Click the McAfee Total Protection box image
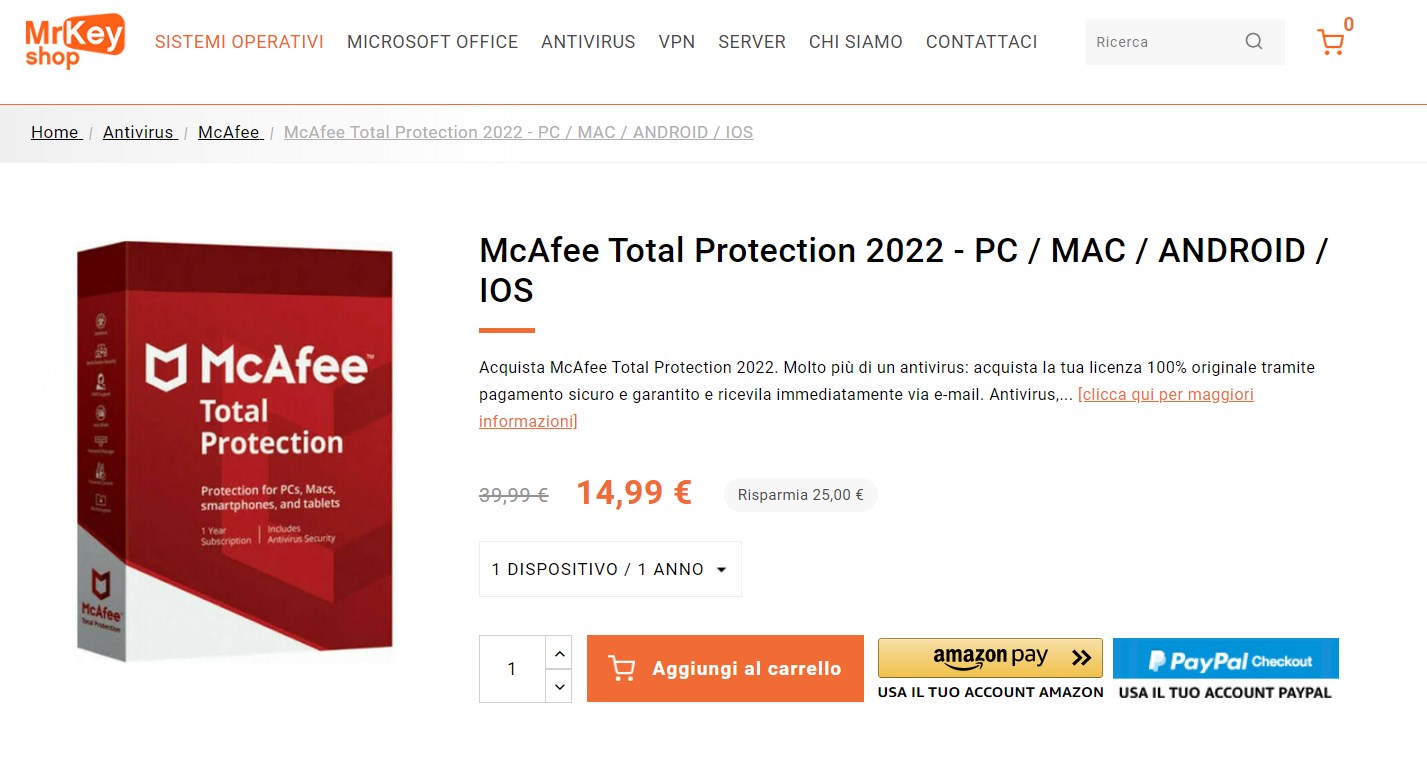This screenshot has height=770, width=1427. (x=235, y=450)
